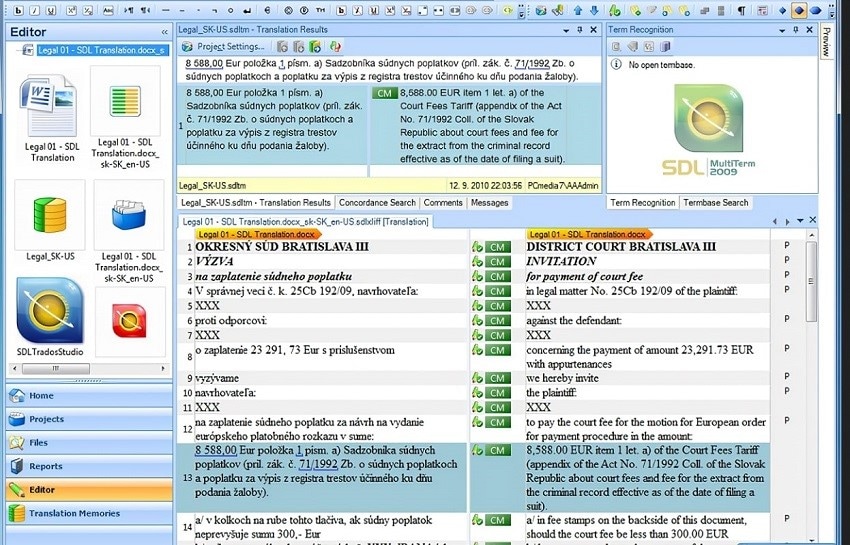The width and height of the screenshot is (850, 545).
Task: Collapse the Editor navigation pane chevron
Action: click(x=164, y=33)
